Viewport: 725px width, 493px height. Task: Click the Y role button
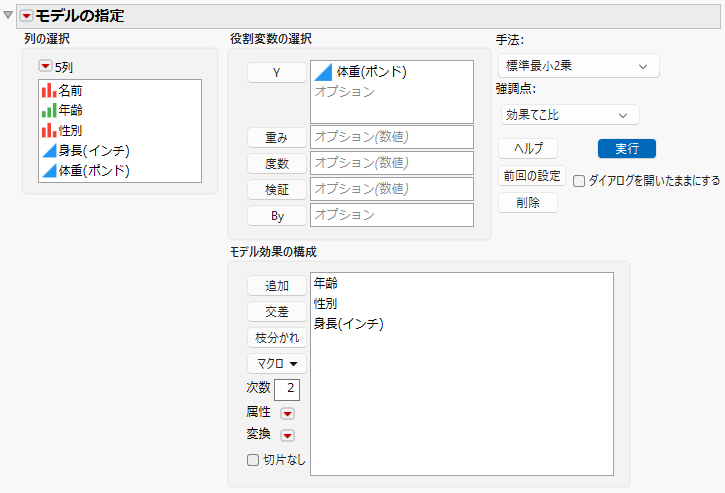[x=276, y=73]
